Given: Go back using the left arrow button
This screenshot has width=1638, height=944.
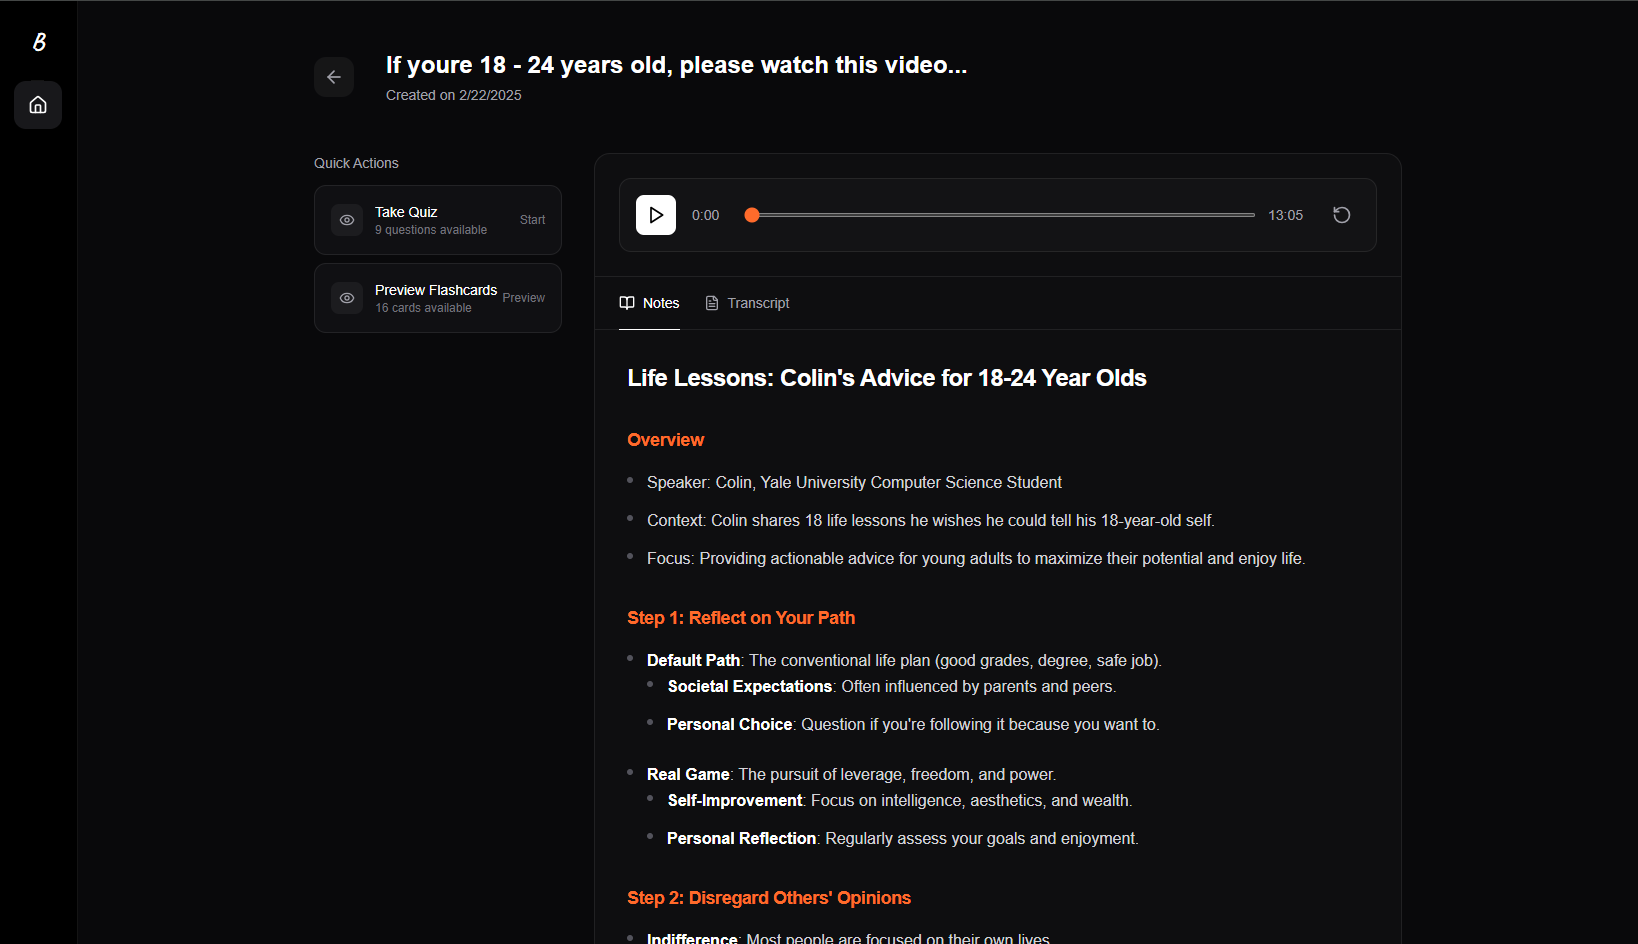Looking at the screenshot, I should pos(334,77).
